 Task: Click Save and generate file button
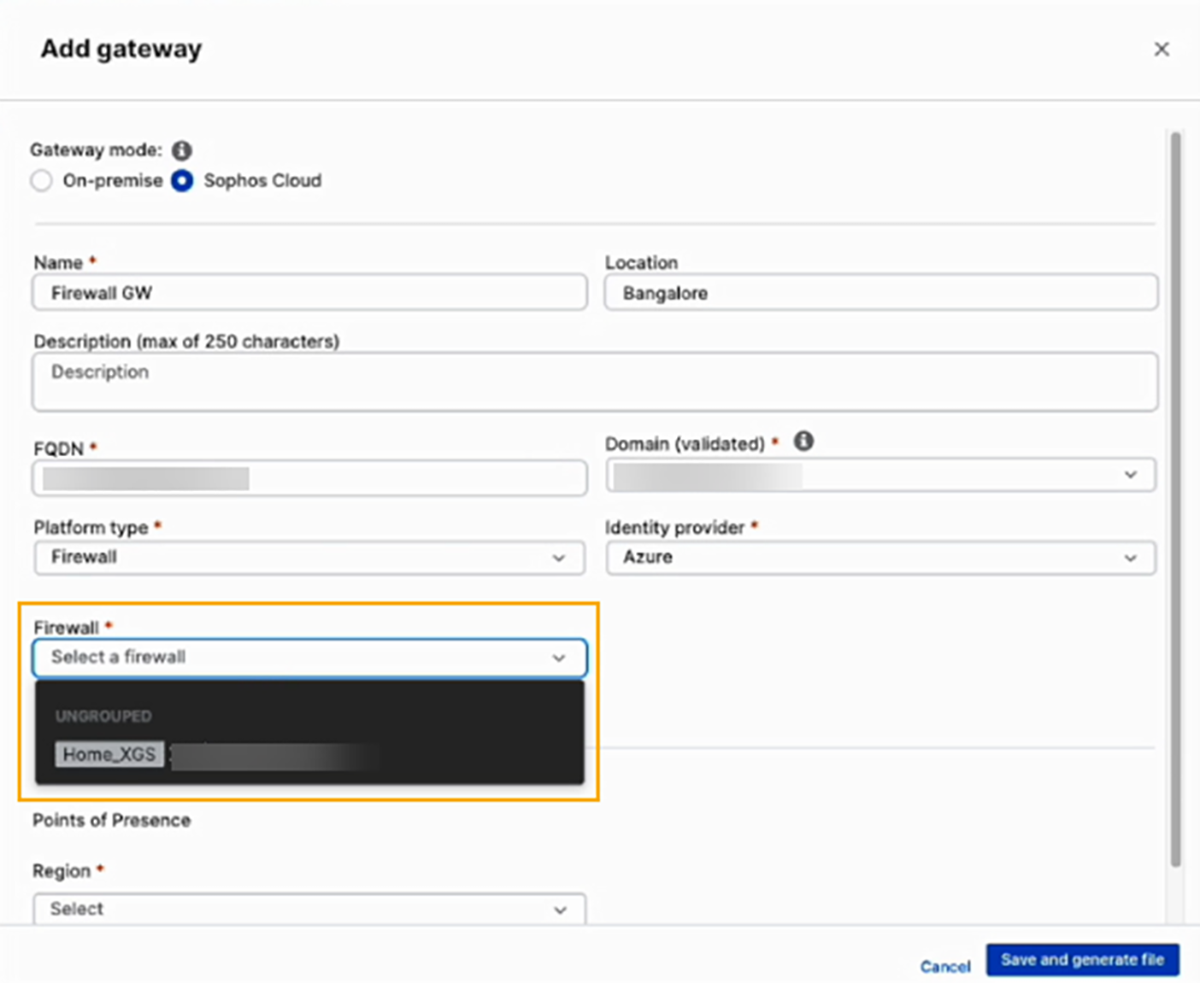[1082, 960]
